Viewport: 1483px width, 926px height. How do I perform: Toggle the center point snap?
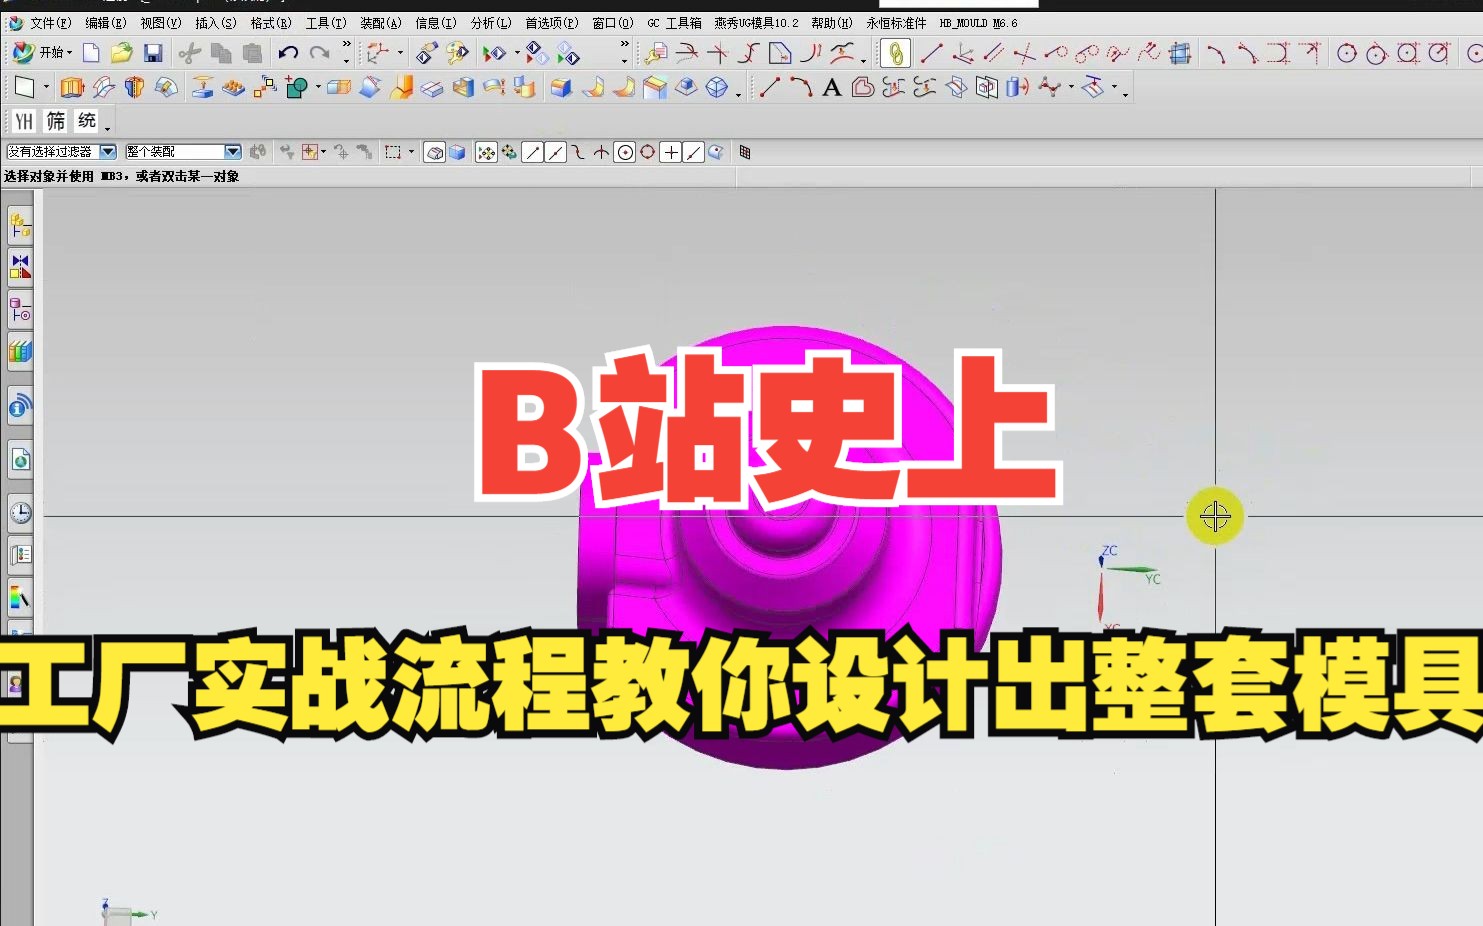click(626, 152)
